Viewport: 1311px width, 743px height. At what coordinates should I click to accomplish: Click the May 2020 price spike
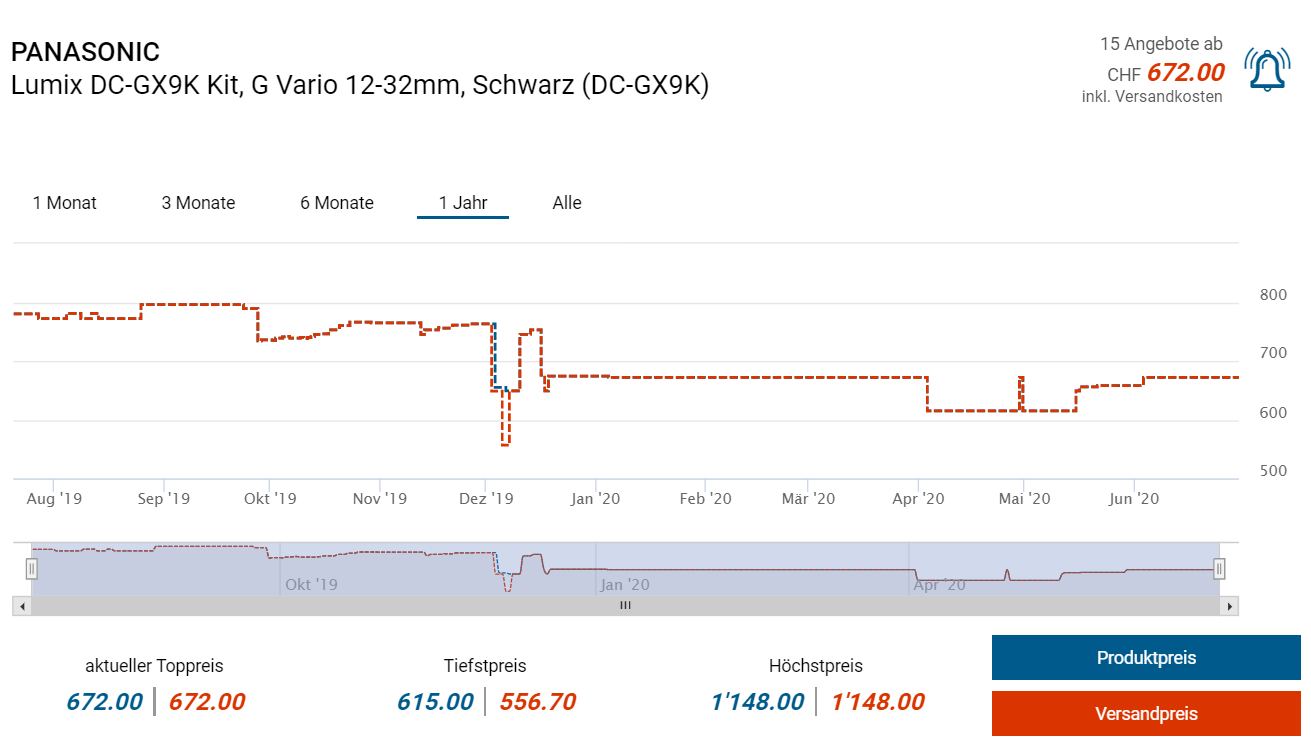tap(1021, 378)
